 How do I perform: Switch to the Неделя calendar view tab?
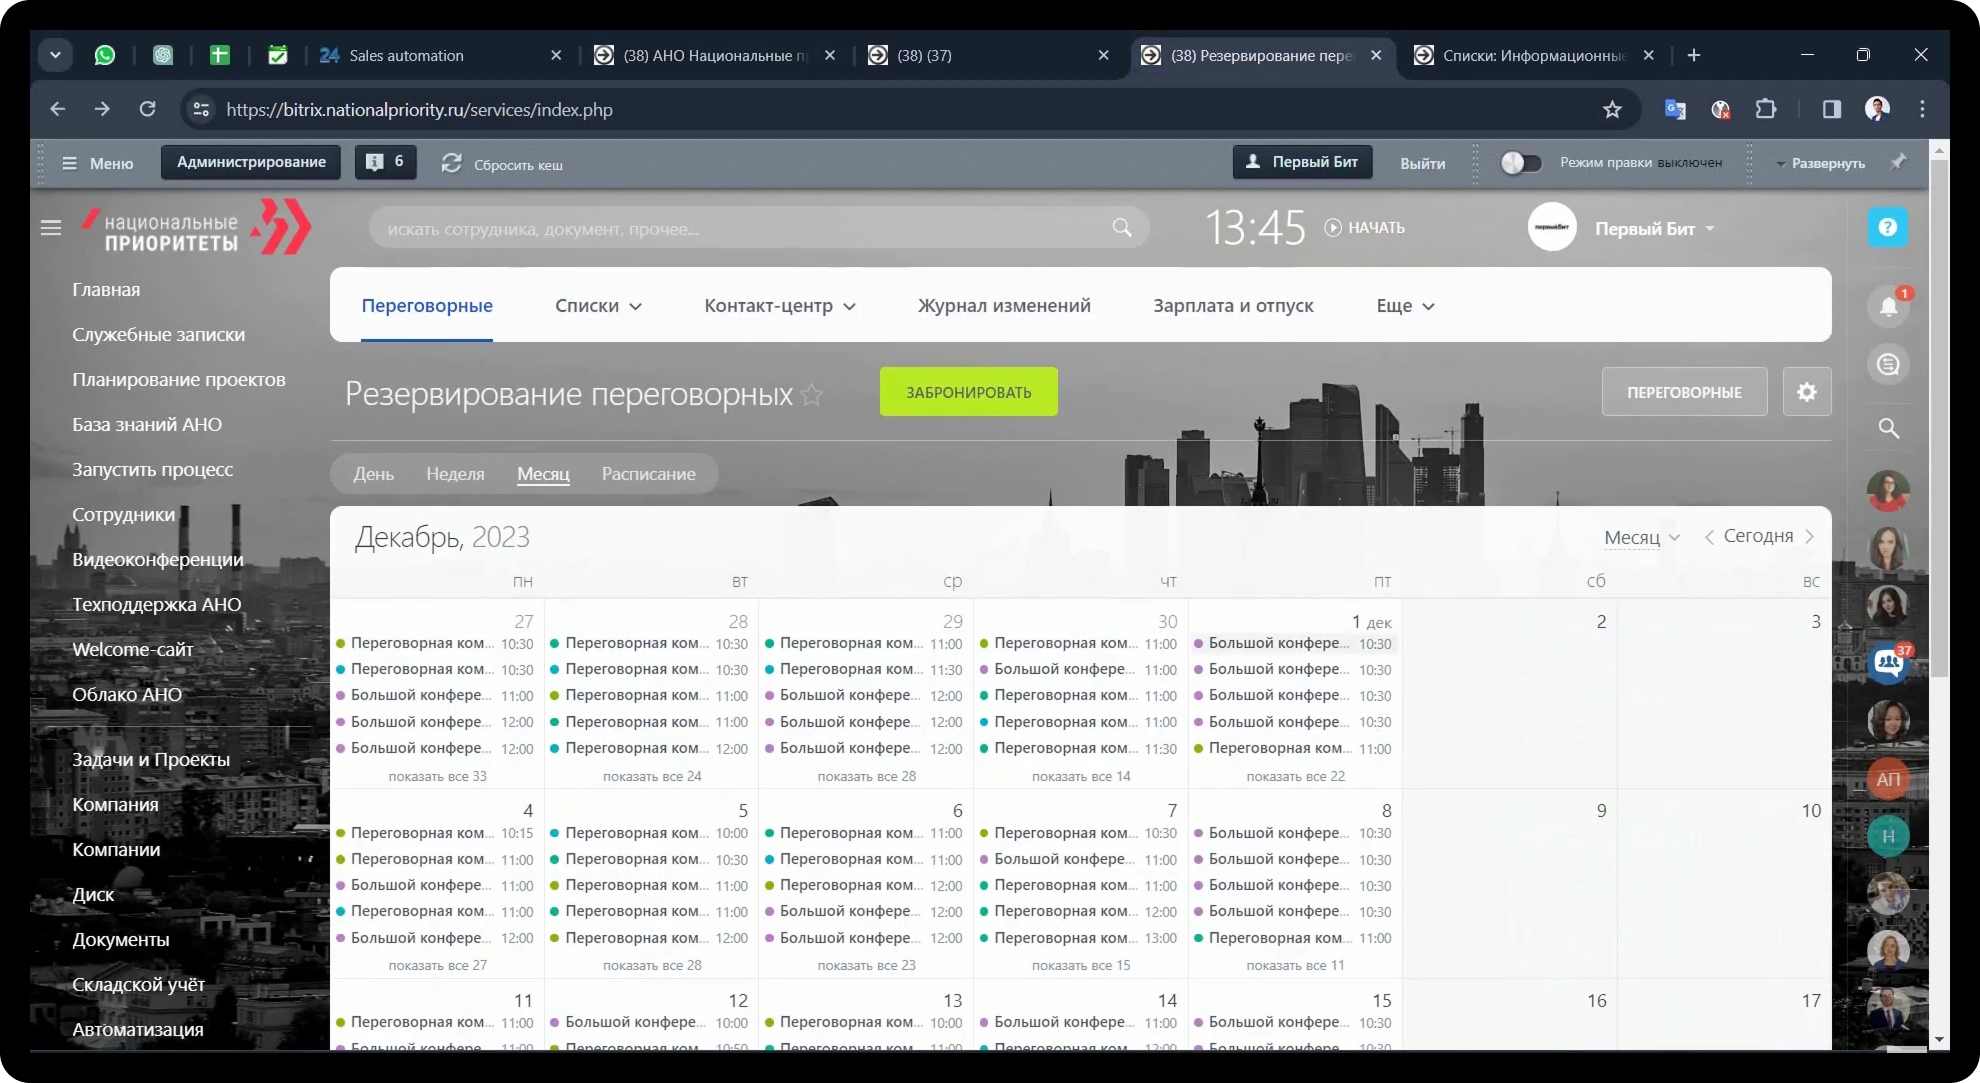455,474
